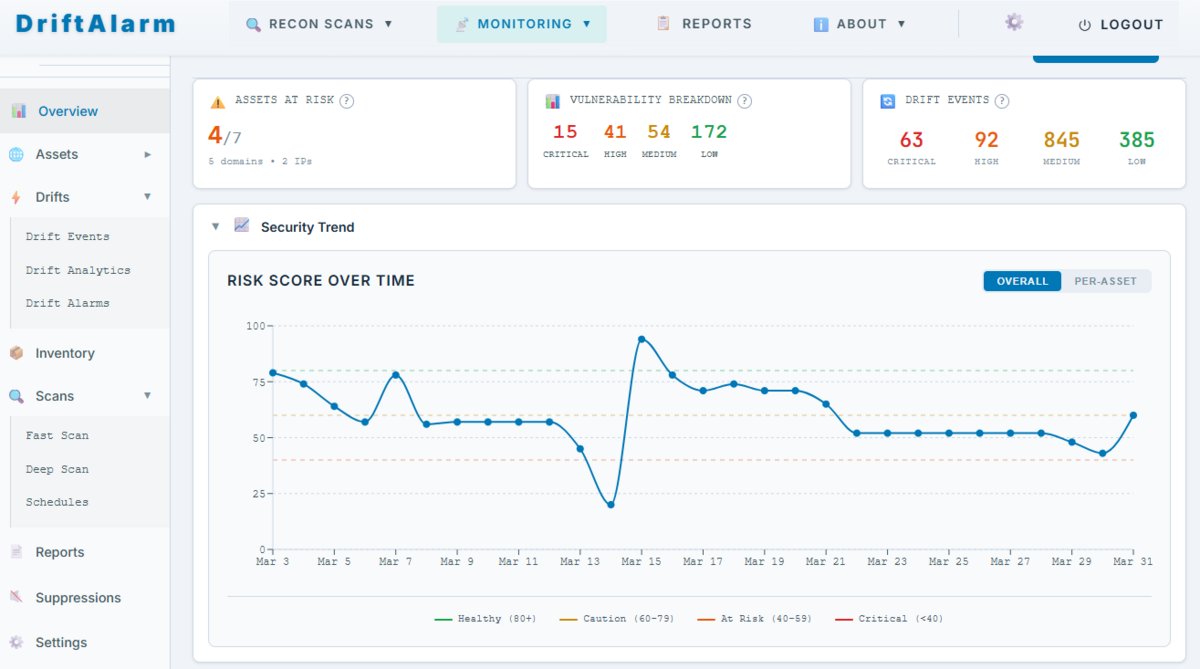
Task: Select the Scans magnifying glass icon
Action: pos(15,396)
